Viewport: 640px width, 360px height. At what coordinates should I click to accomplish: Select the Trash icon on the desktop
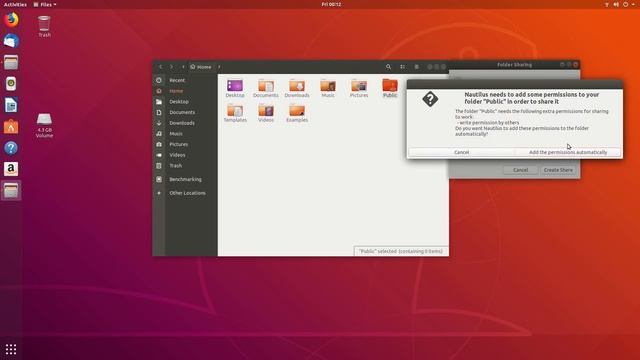(x=44, y=27)
